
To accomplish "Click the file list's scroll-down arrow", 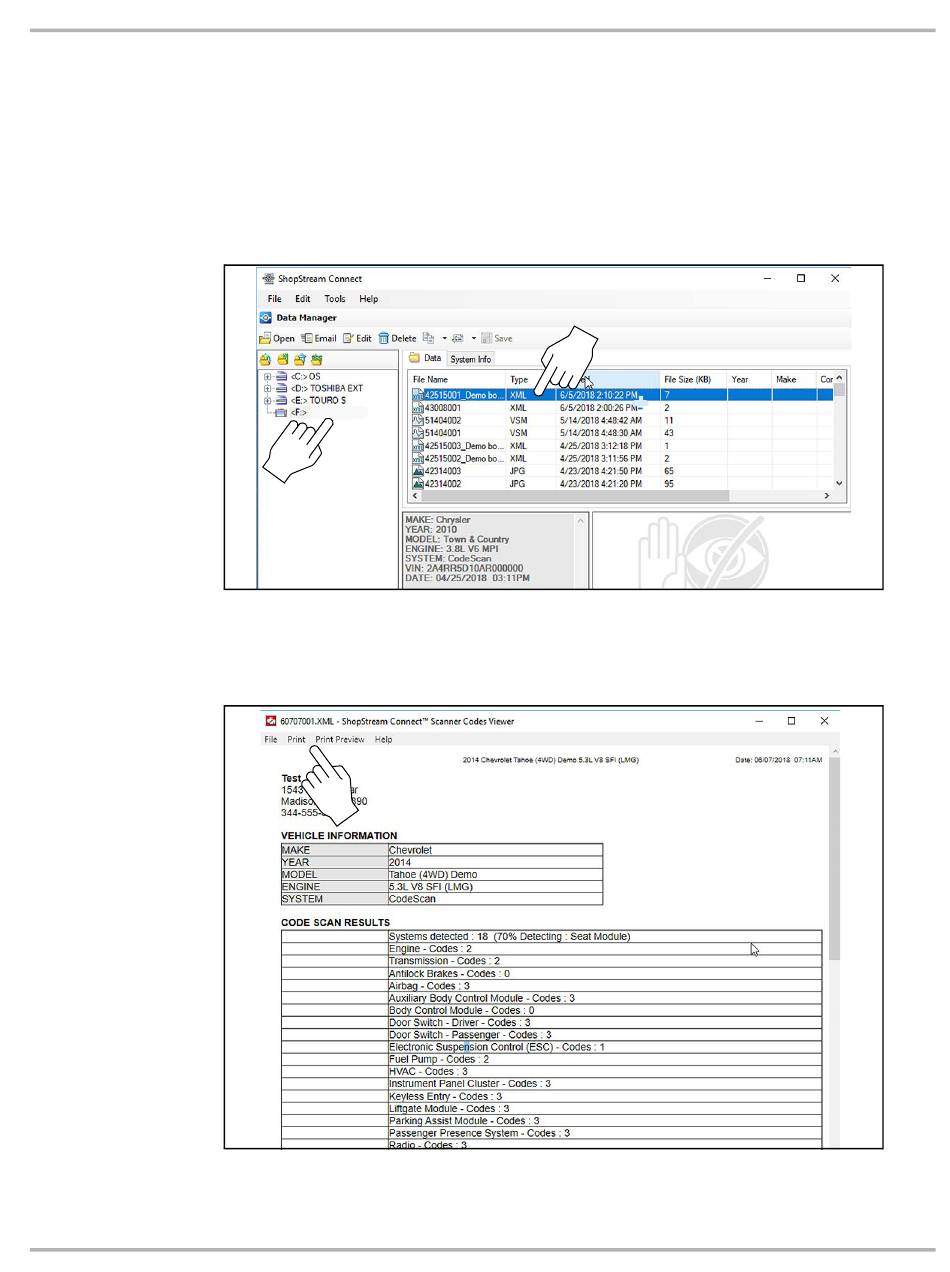I will click(839, 483).
